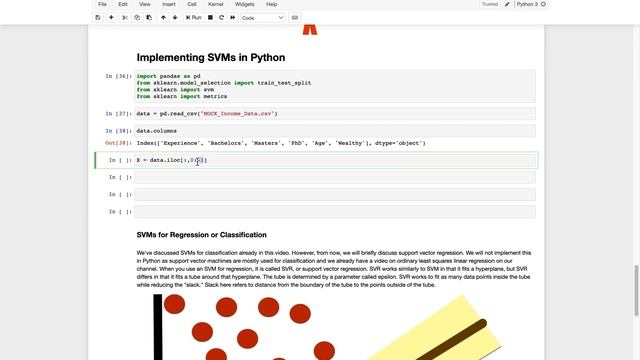Insert a new cell with the plus icon
This screenshot has height=360, width=640.
pos(111,18)
